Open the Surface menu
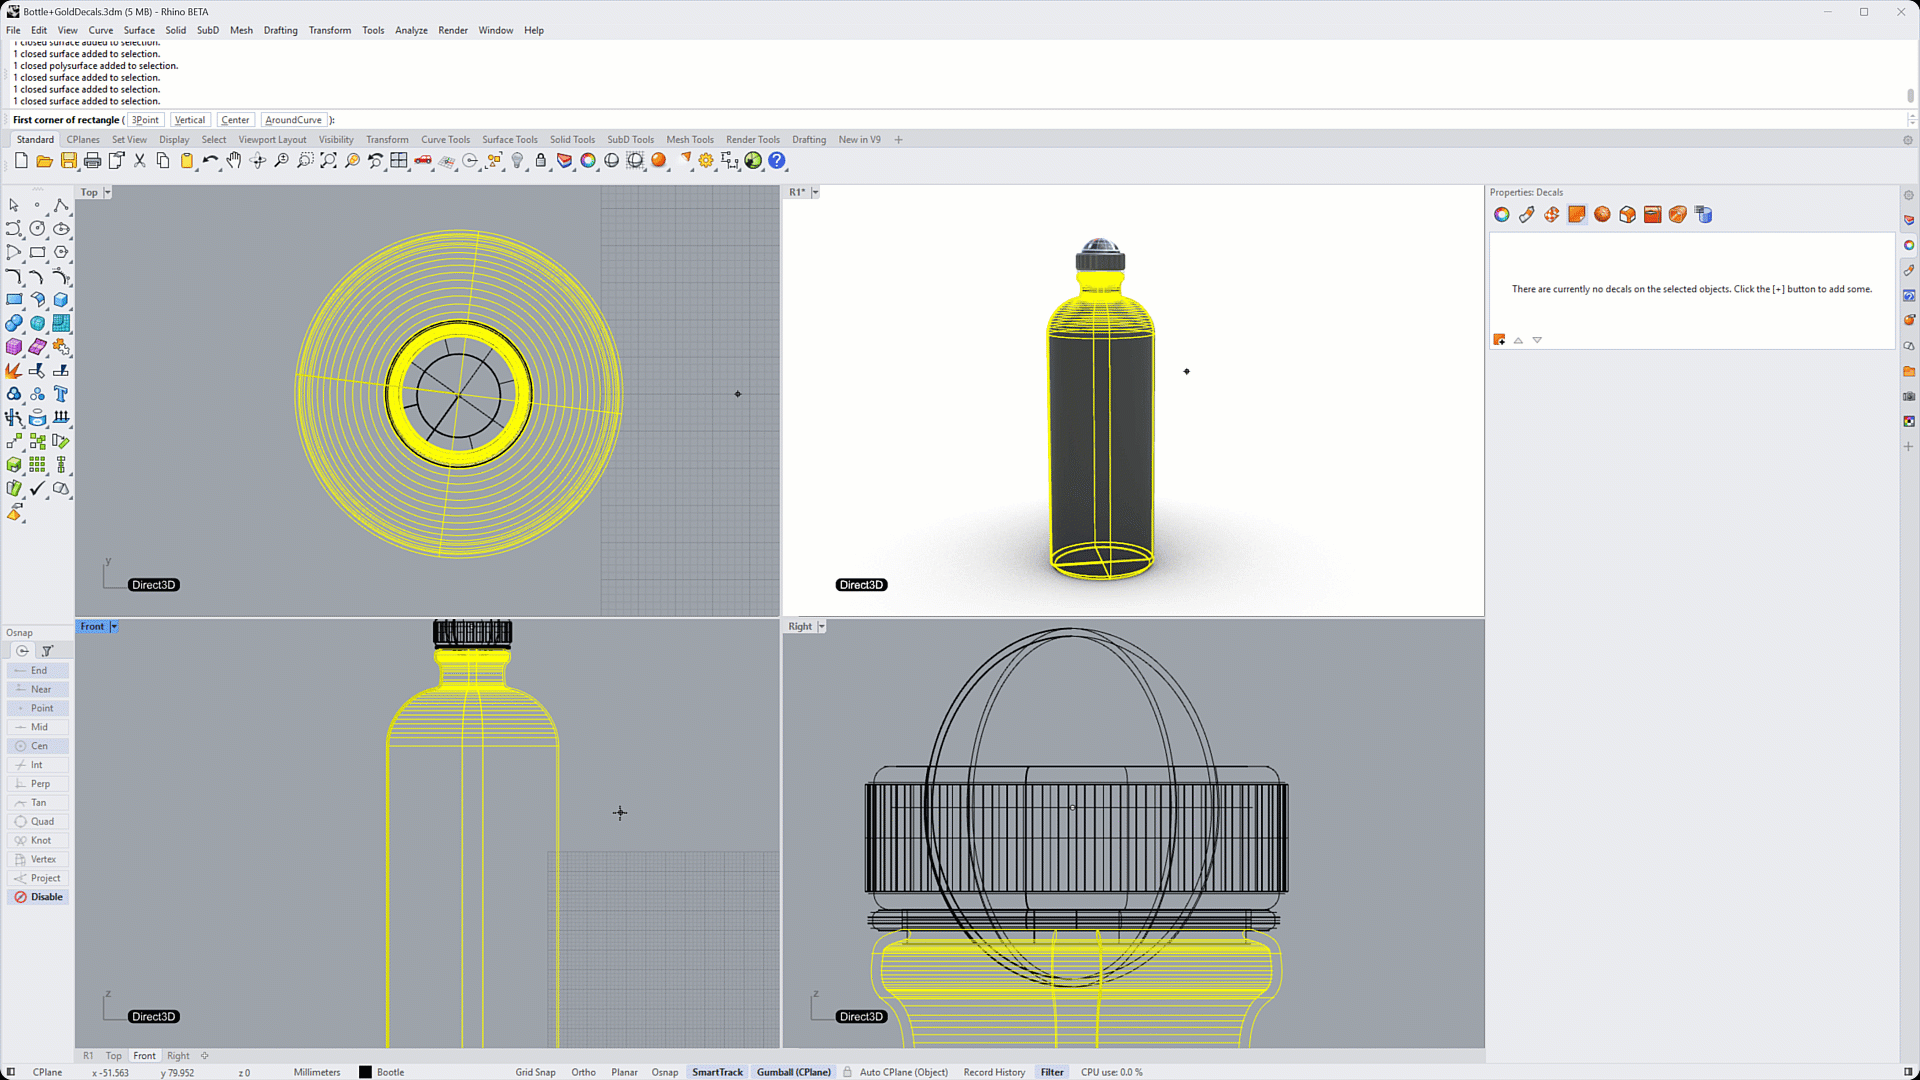The height and width of the screenshot is (1080, 1920). (139, 30)
